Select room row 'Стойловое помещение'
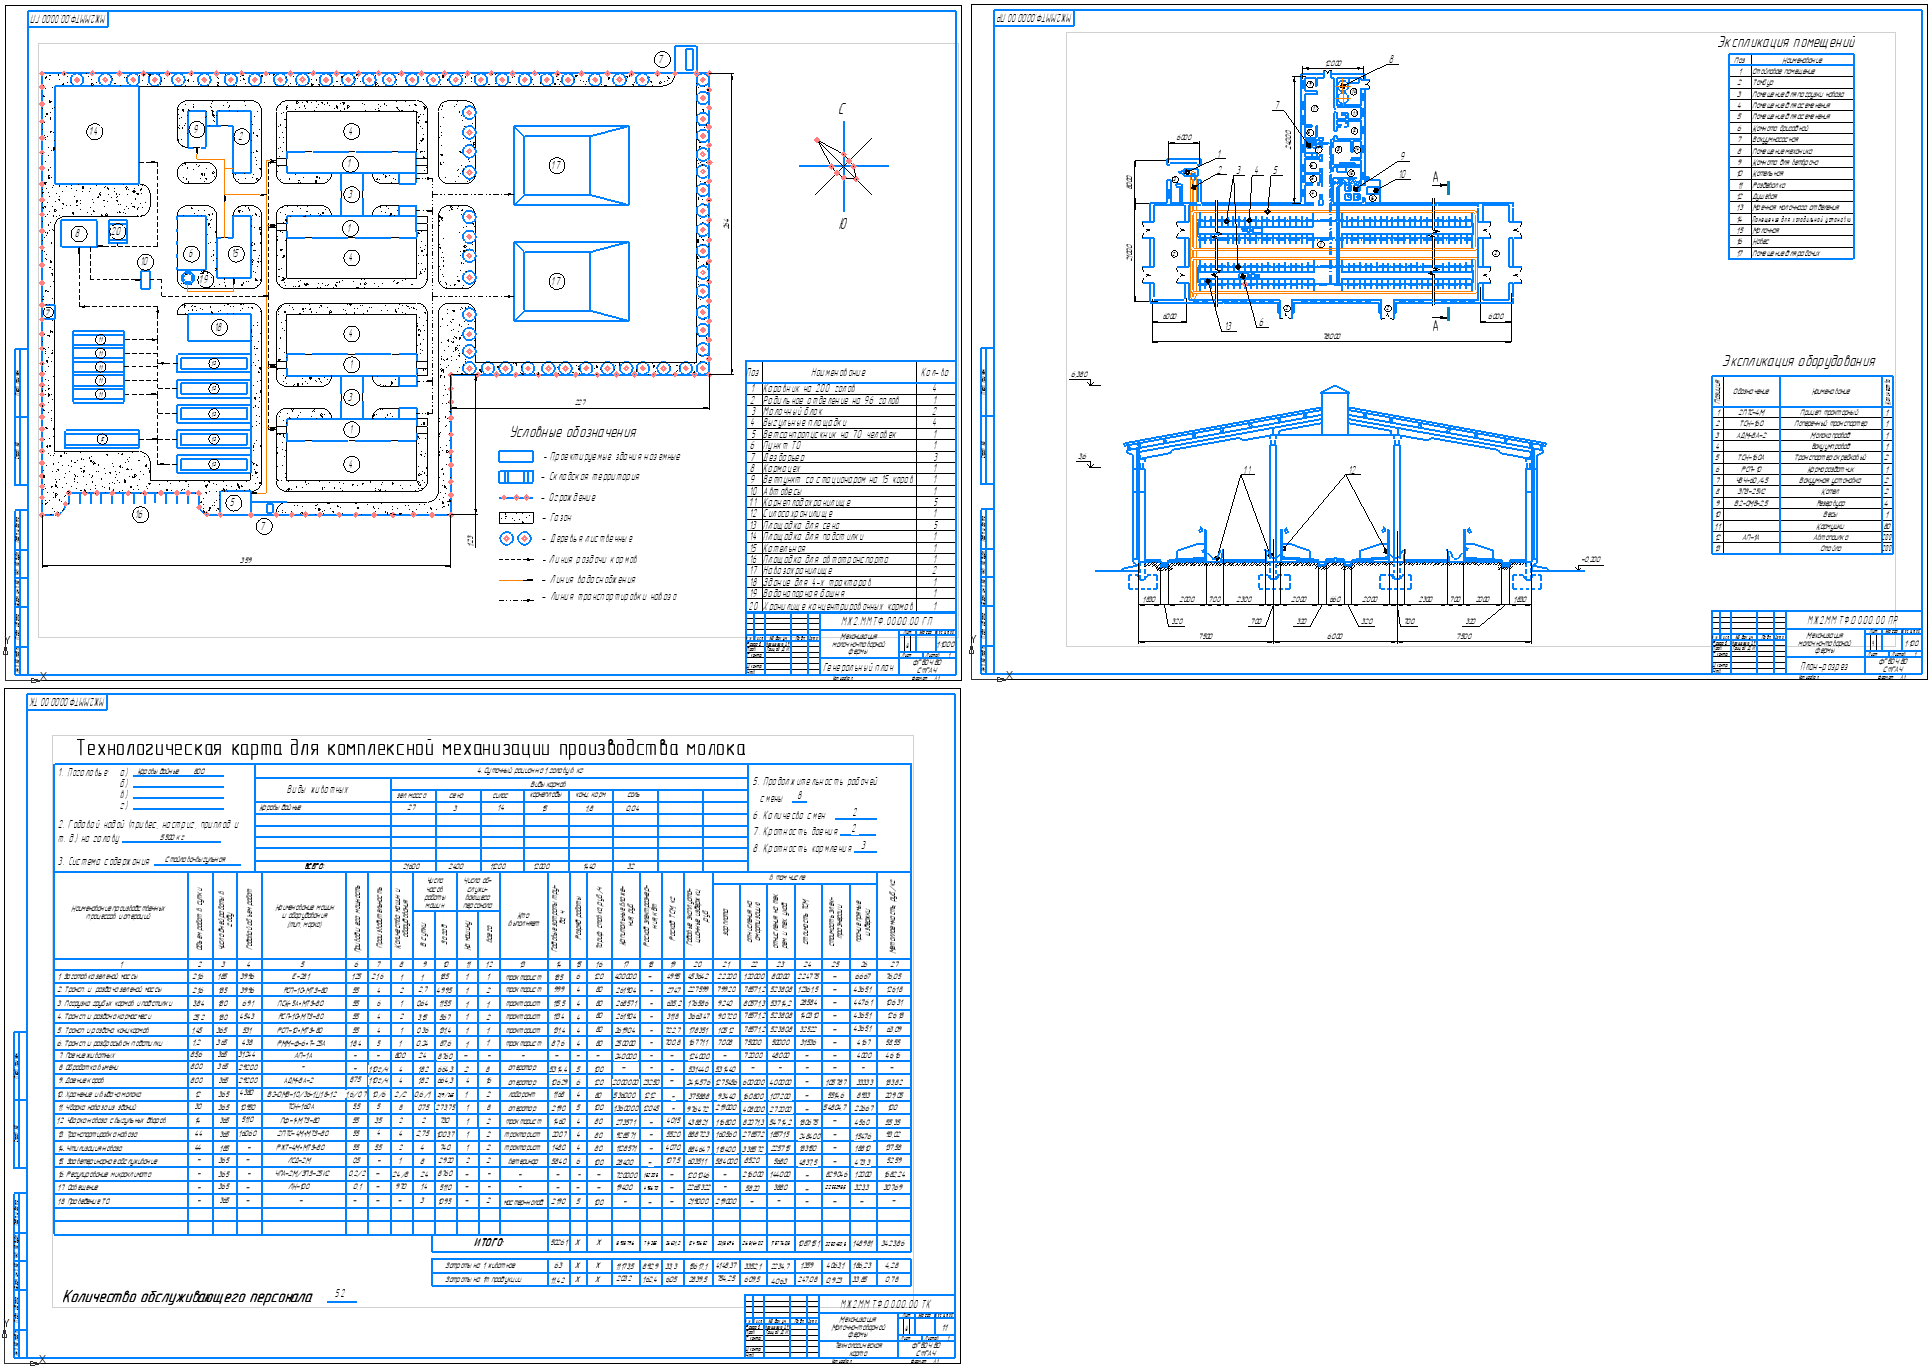This screenshot has height=1368, width=1932. (1791, 71)
